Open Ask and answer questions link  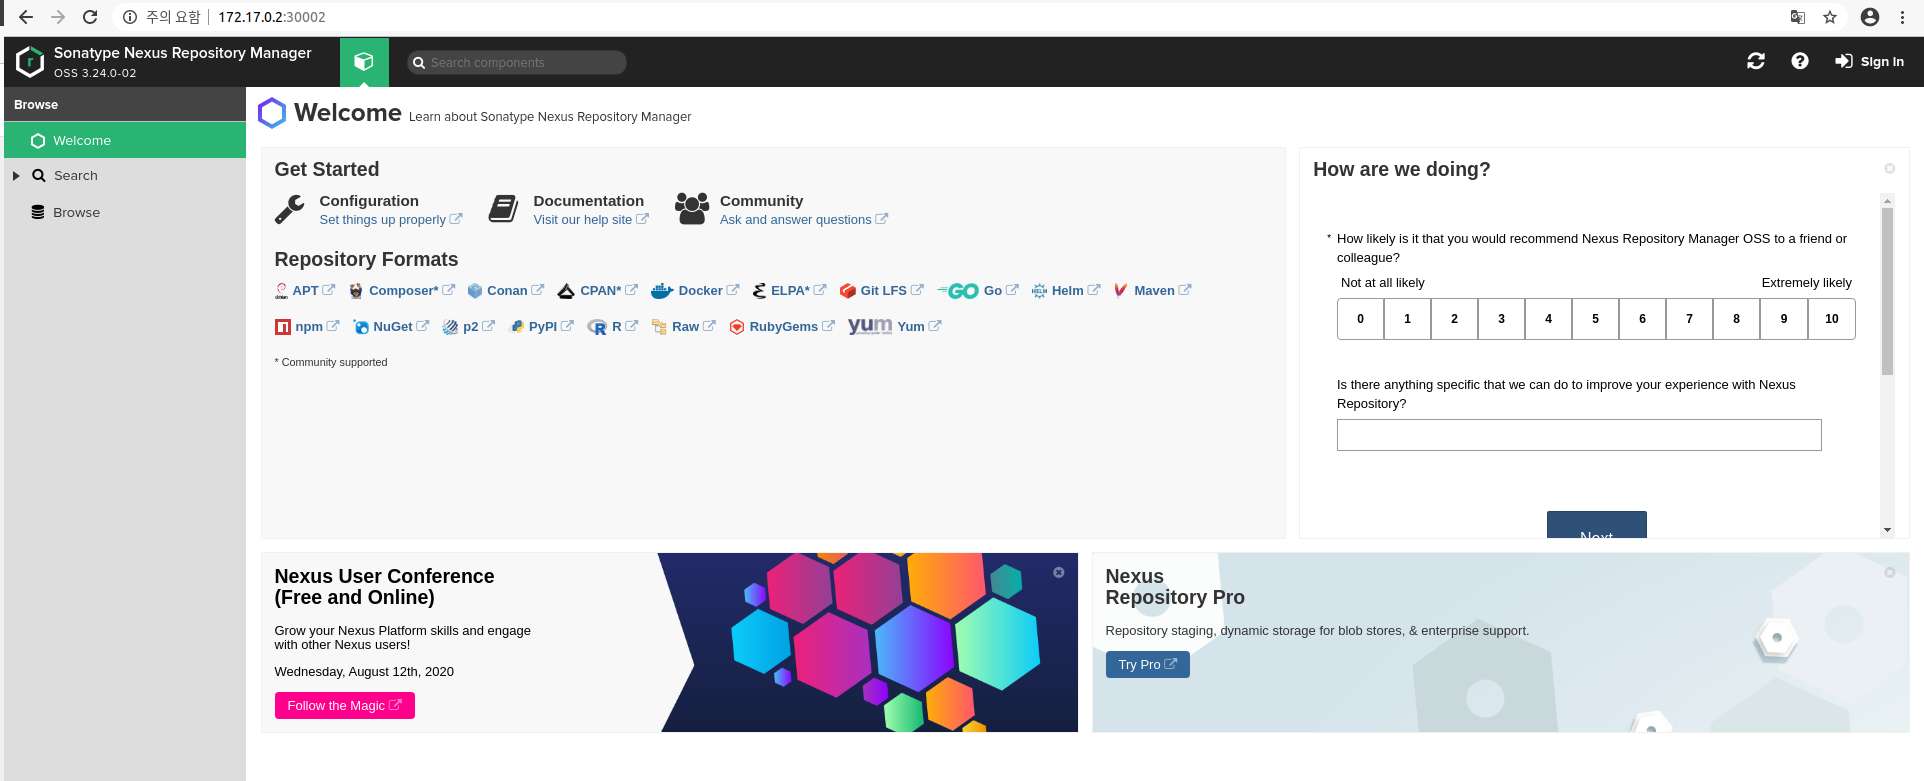point(803,220)
